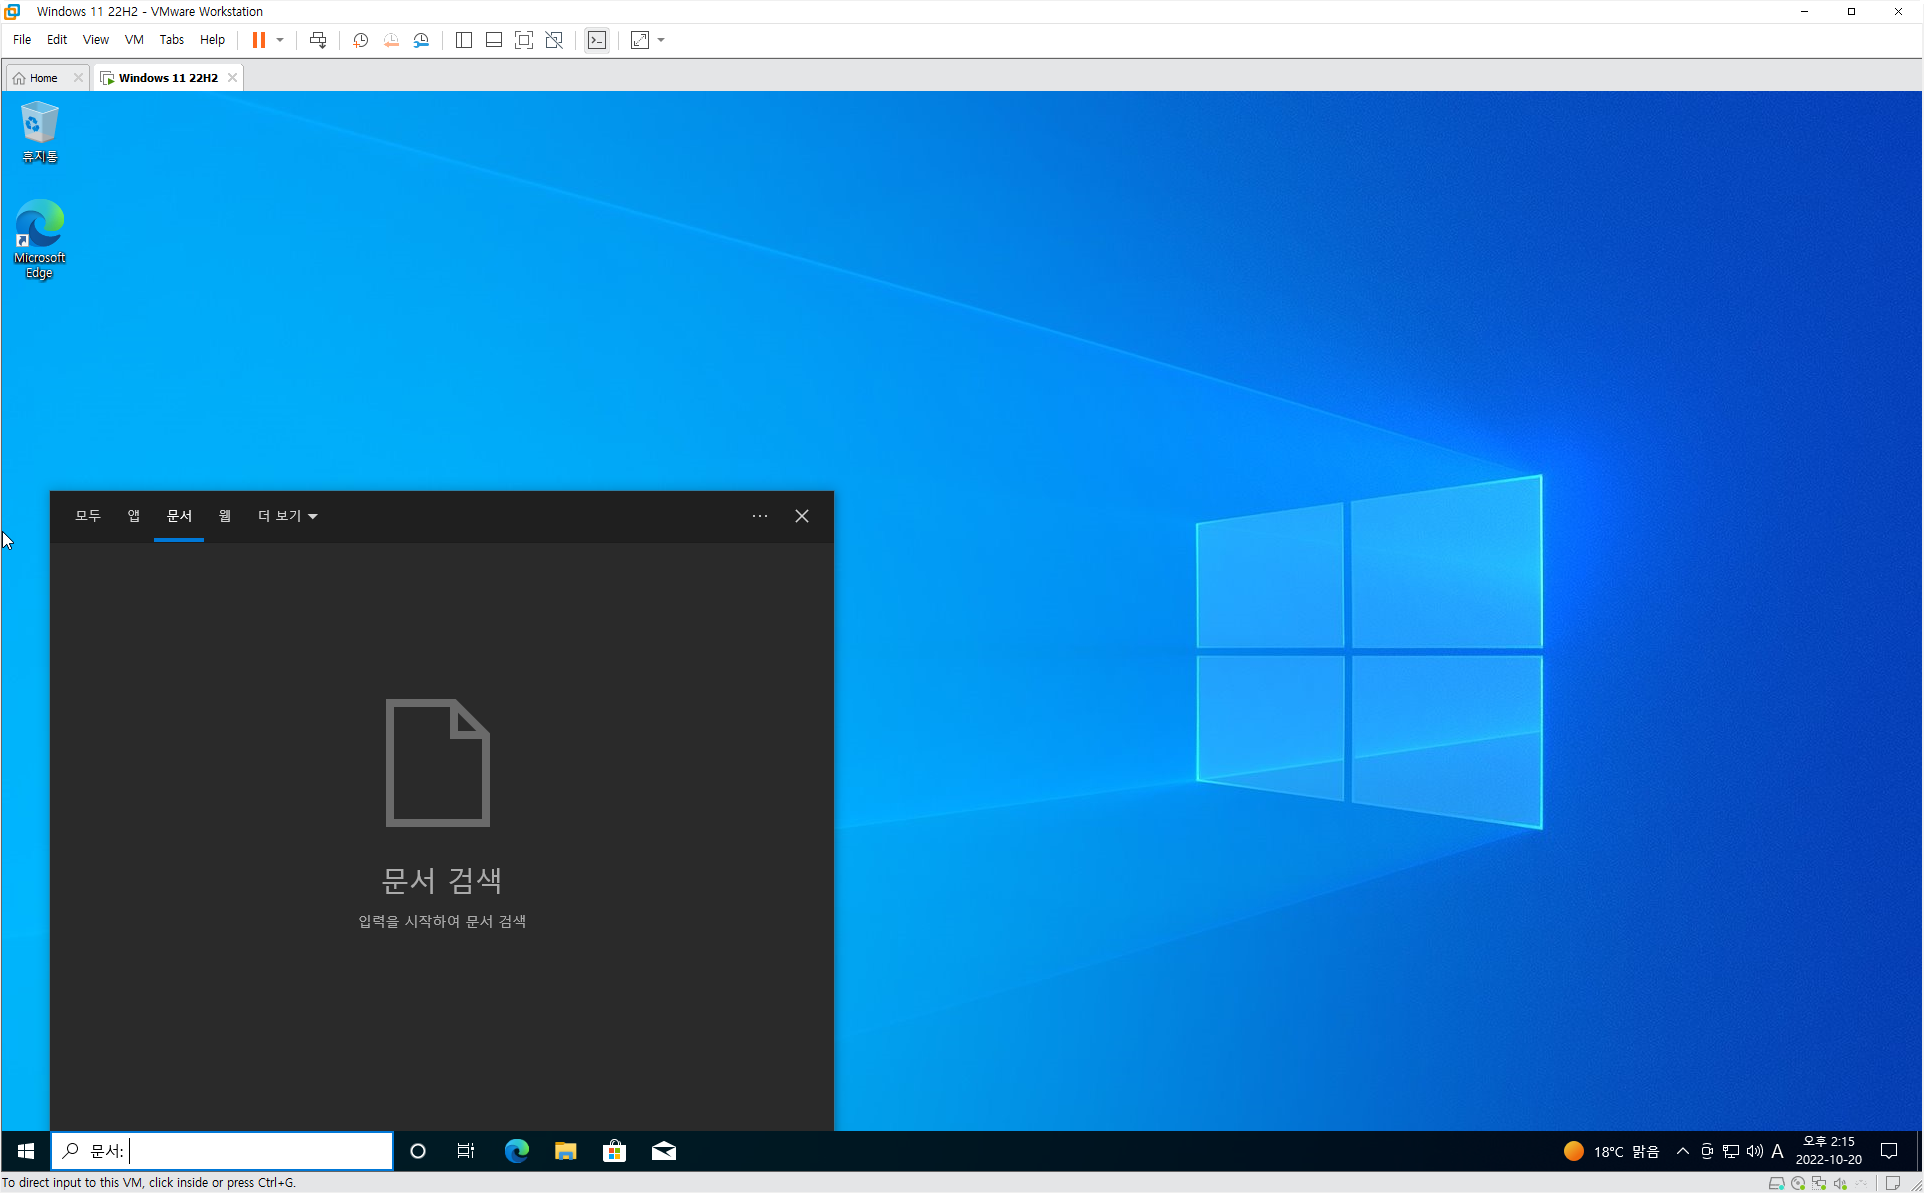This screenshot has height=1193, width=1924.
Task: Open Recycle Bin desktop icon
Action: tap(40, 132)
